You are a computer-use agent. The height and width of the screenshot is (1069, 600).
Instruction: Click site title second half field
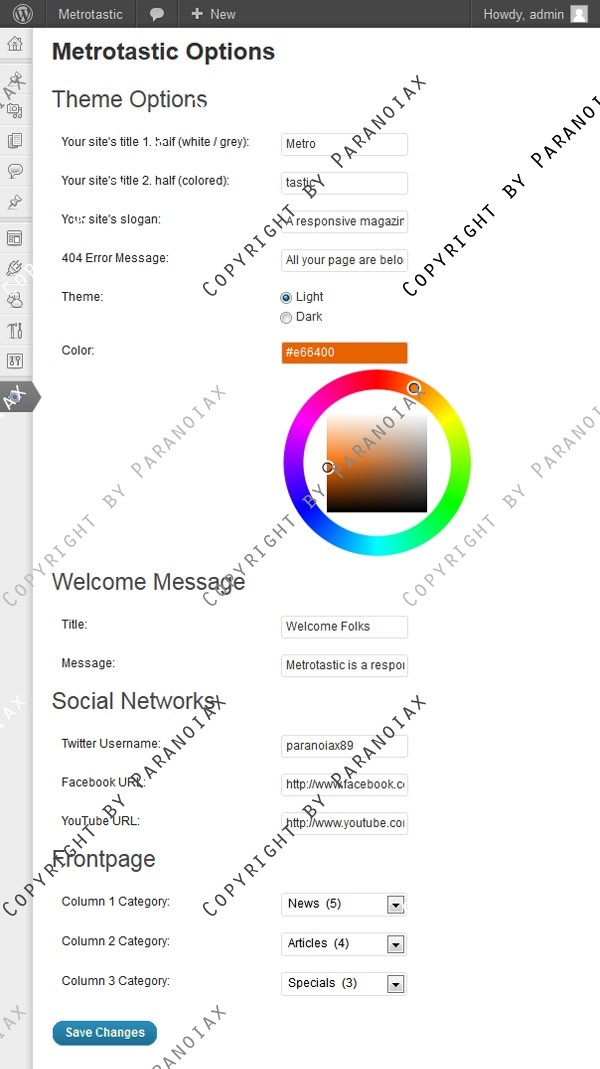(344, 183)
